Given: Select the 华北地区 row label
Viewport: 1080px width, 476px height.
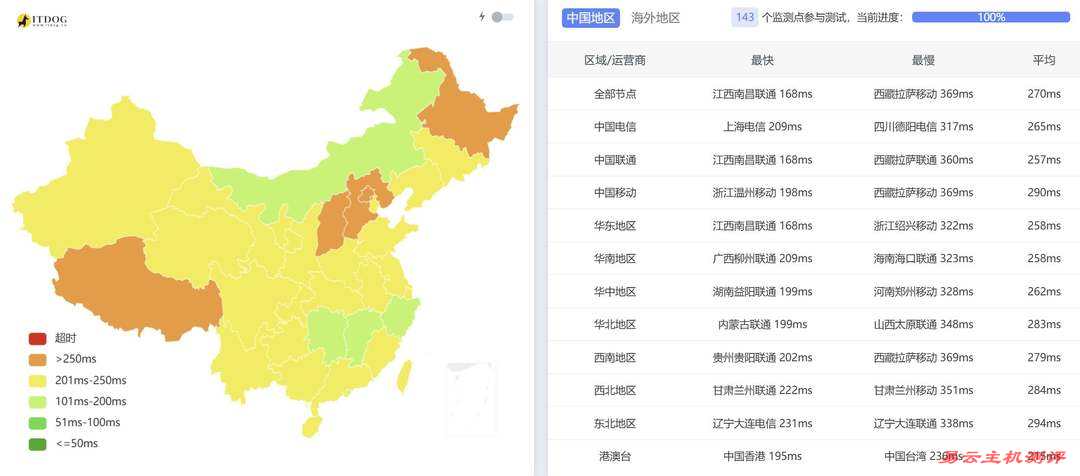Looking at the screenshot, I should point(615,324).
